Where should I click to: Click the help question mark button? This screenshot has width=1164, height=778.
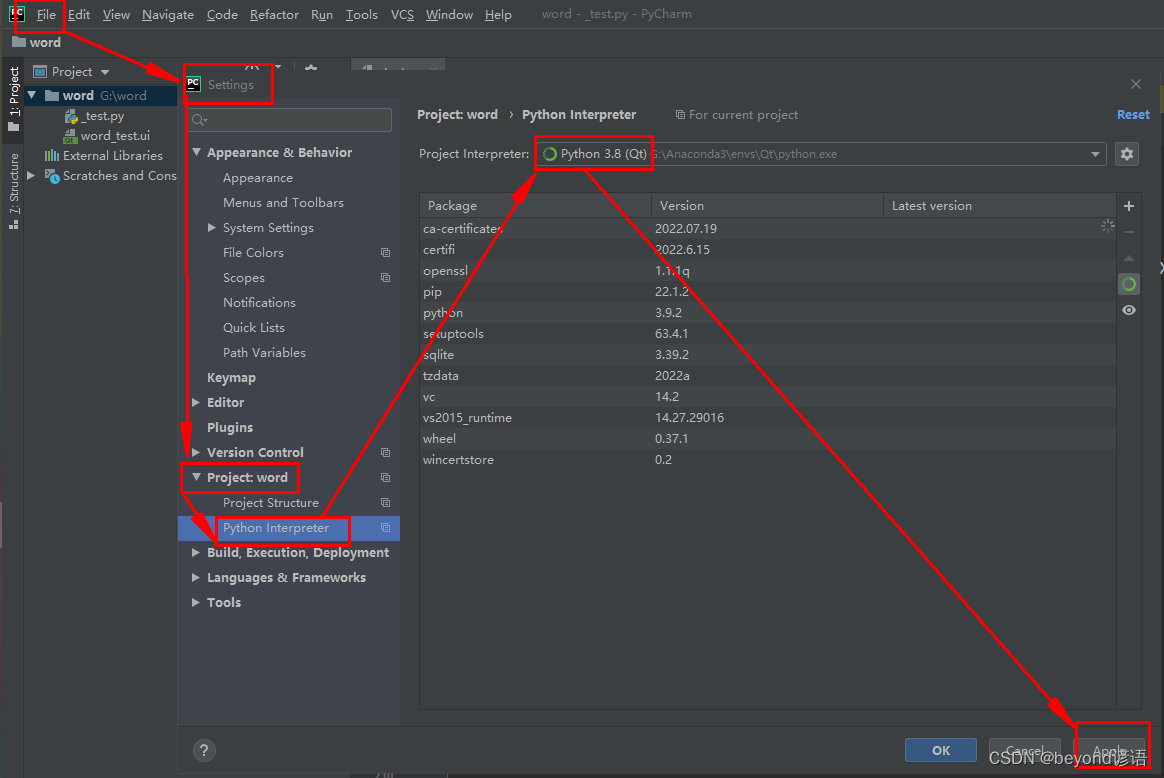coord(203,750)
